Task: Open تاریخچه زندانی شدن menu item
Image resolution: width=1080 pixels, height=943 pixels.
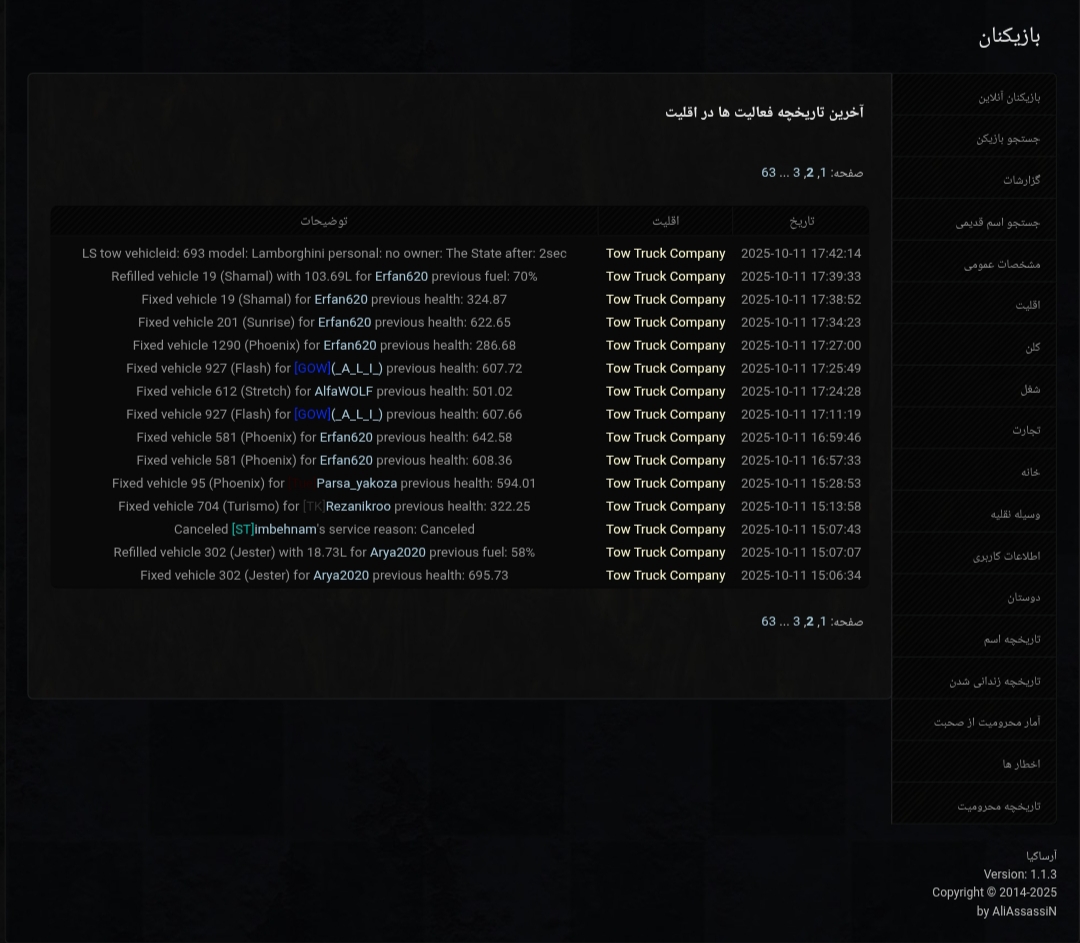Action: point(994,681)
